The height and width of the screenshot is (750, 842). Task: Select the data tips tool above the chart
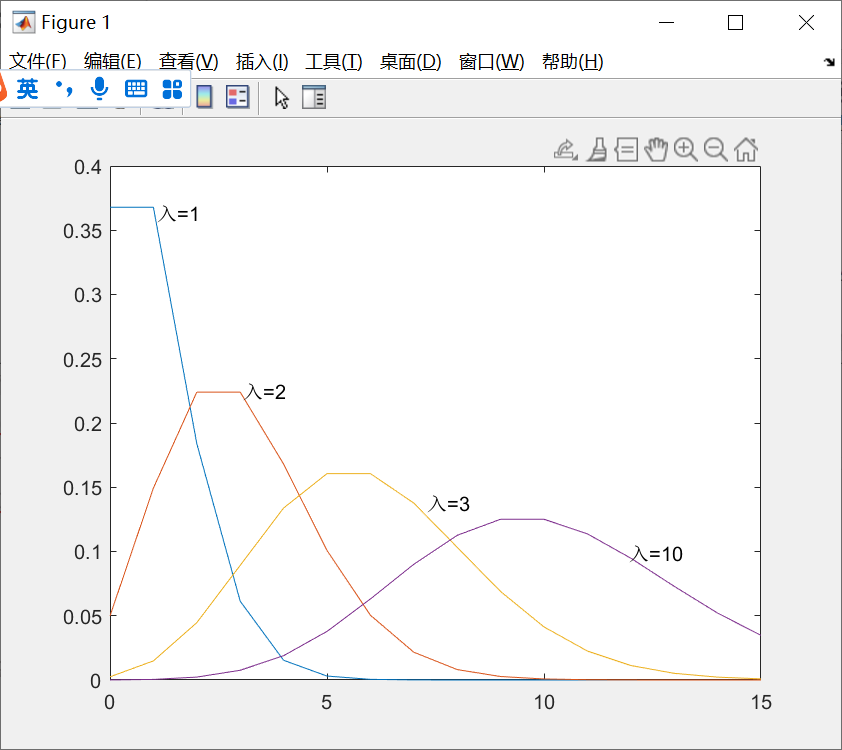[x=626, y=149]
